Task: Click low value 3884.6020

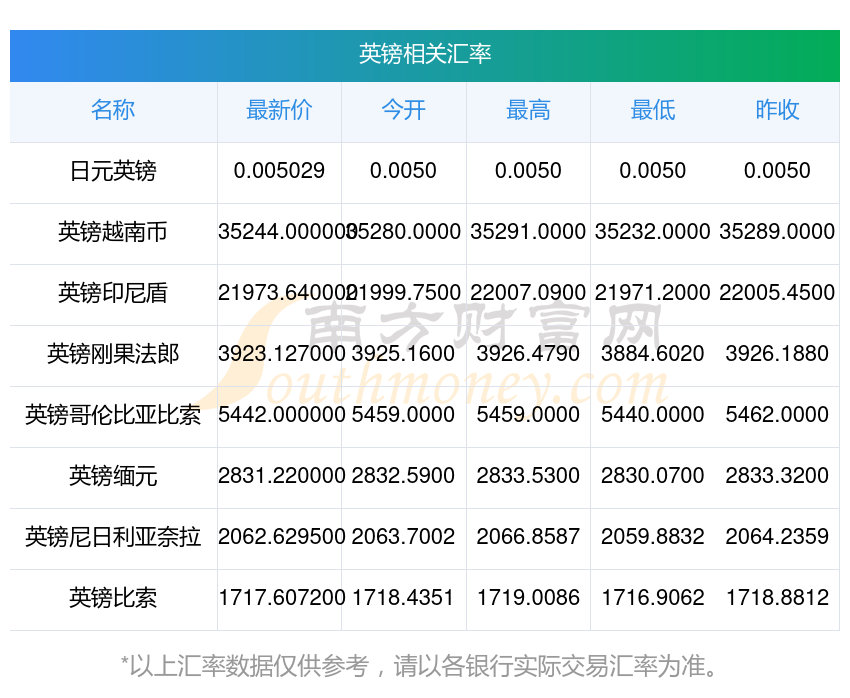Action: click(653, 353)
